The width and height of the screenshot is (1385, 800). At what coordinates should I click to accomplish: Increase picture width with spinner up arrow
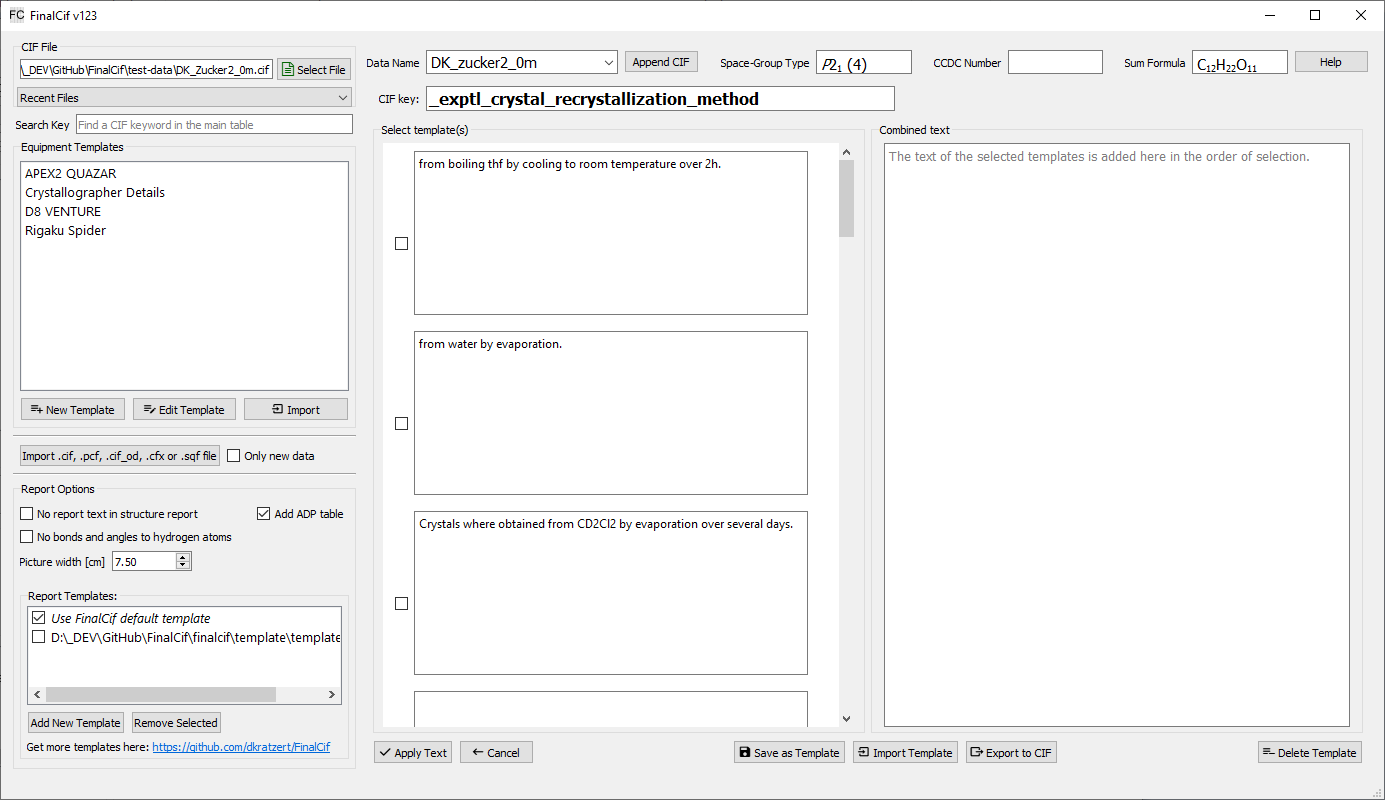(183, 558)
